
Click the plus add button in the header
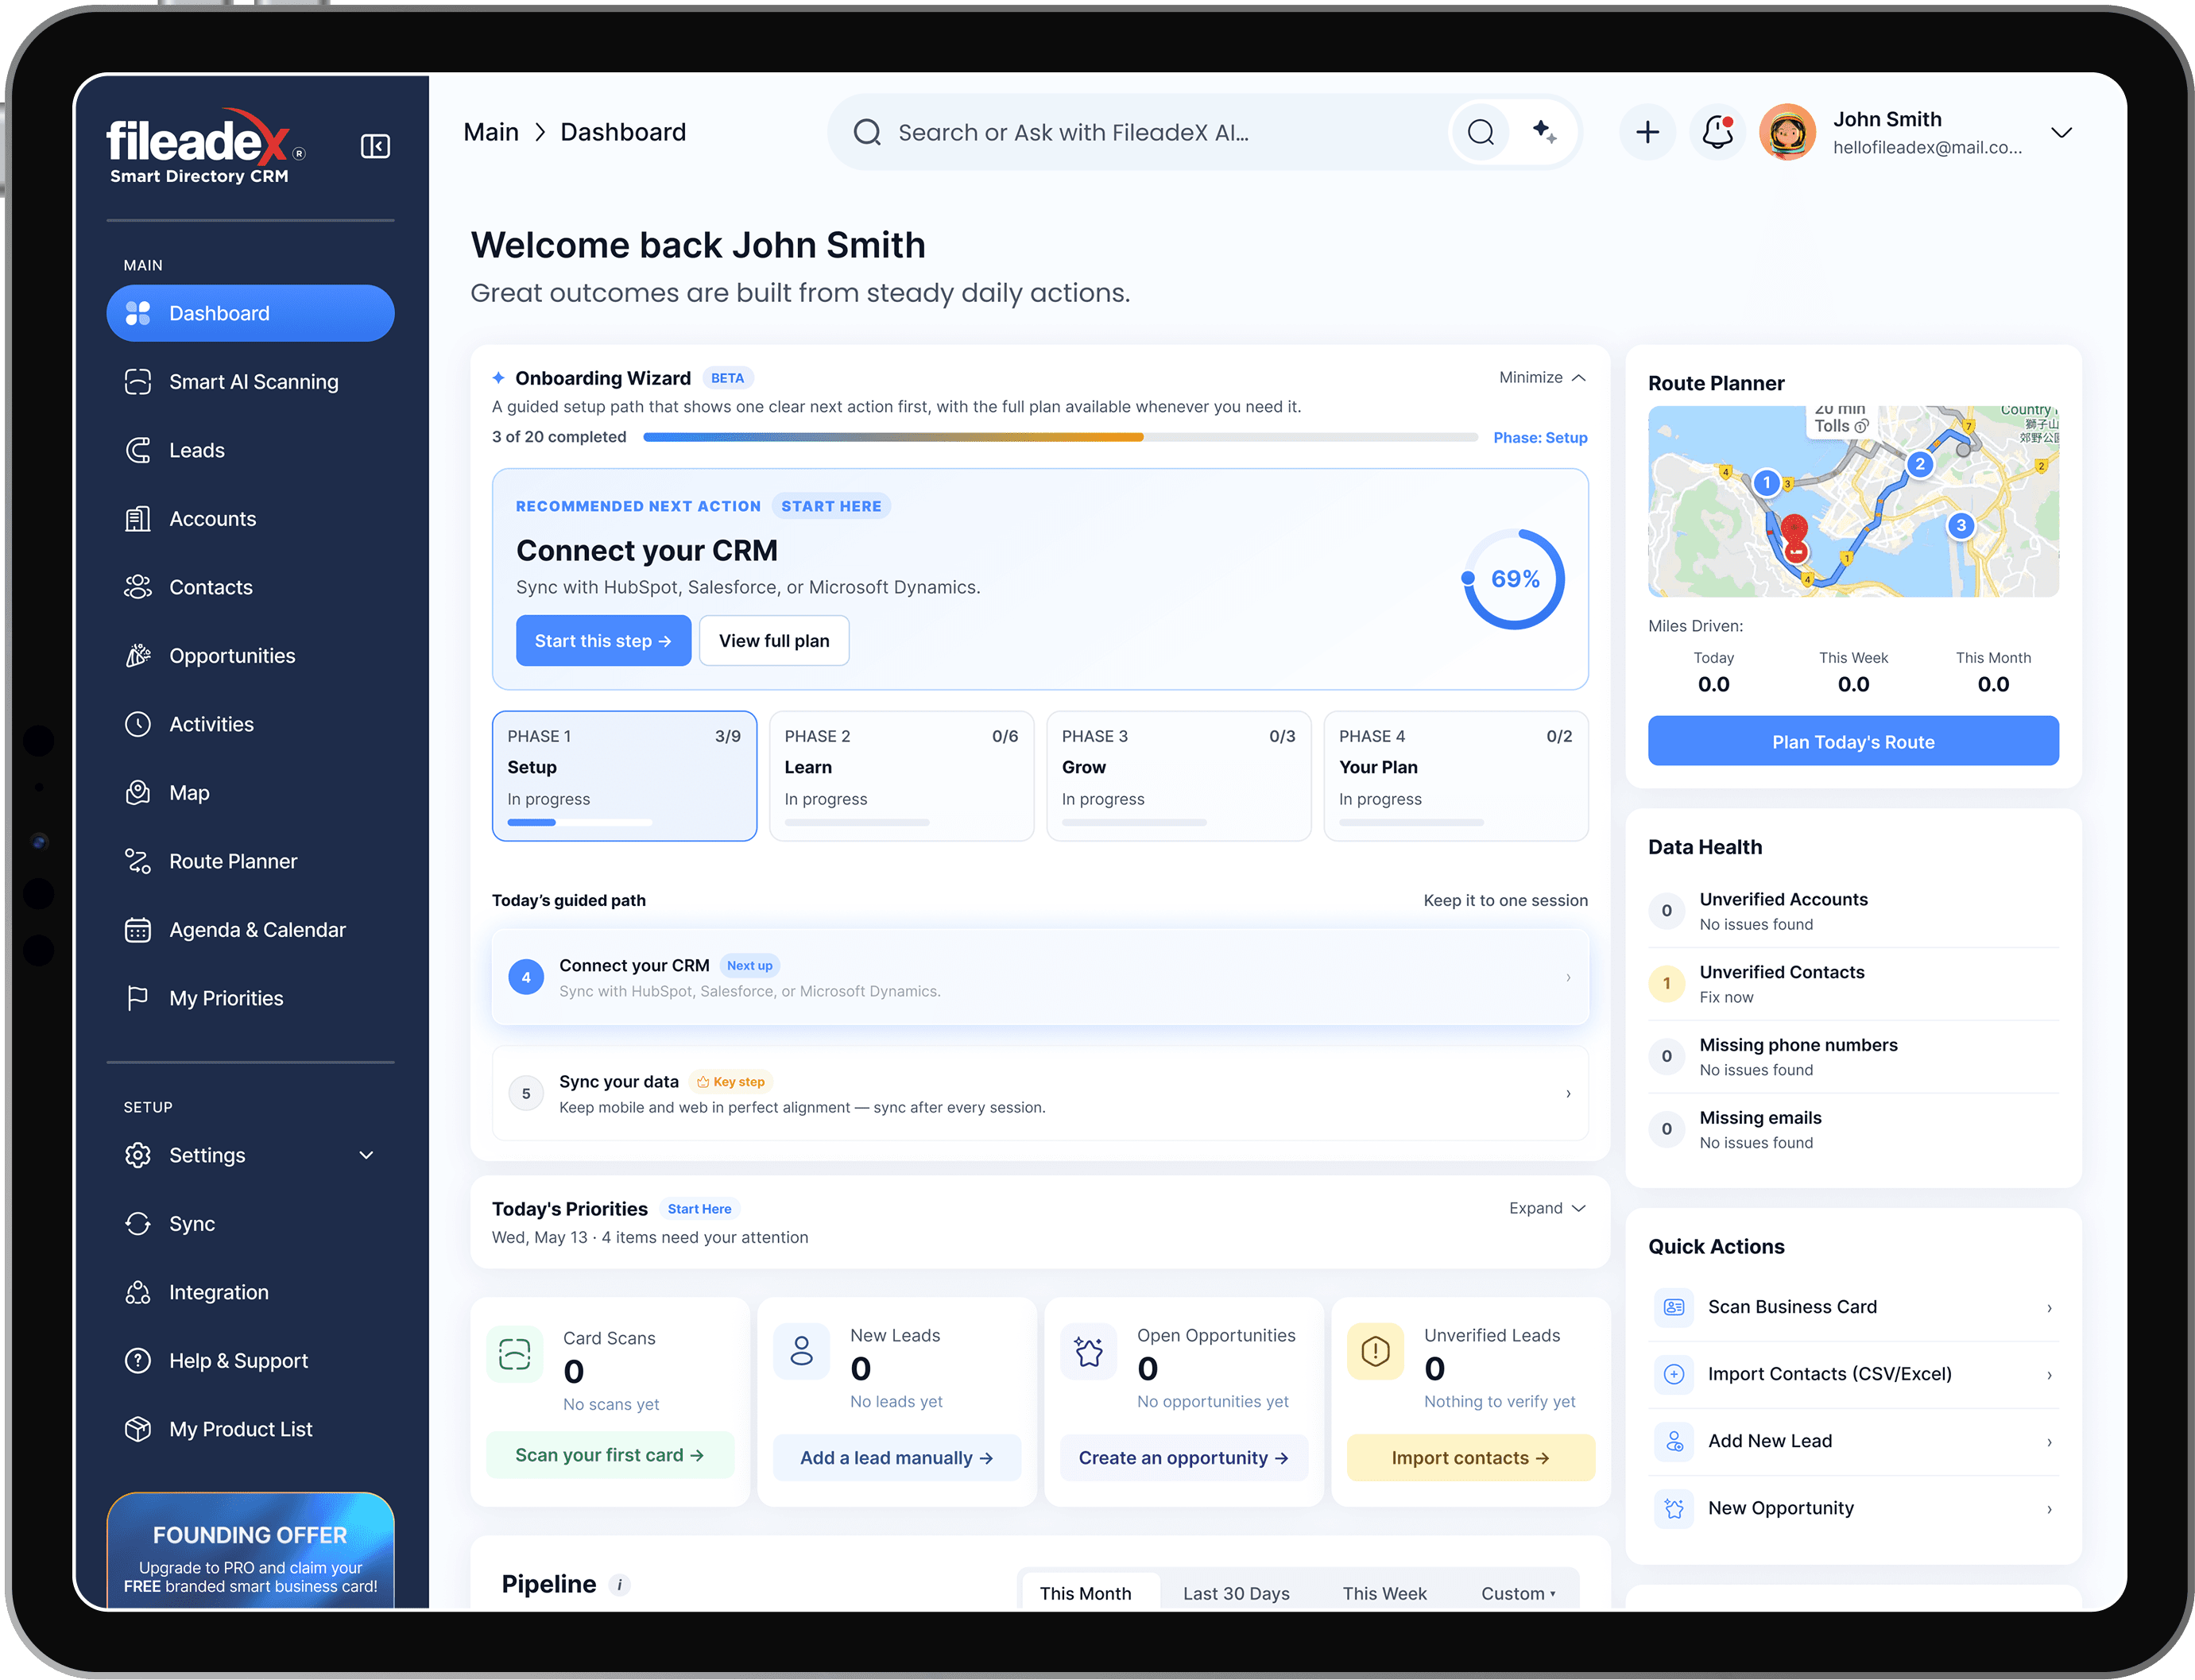(x=1647, y=132)
